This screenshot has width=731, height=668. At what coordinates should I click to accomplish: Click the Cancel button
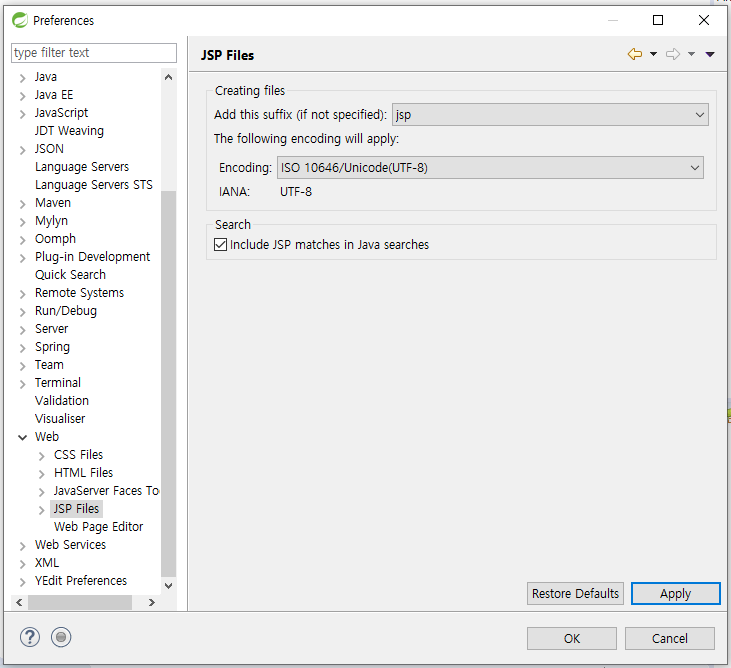click(x=670, y=638)
